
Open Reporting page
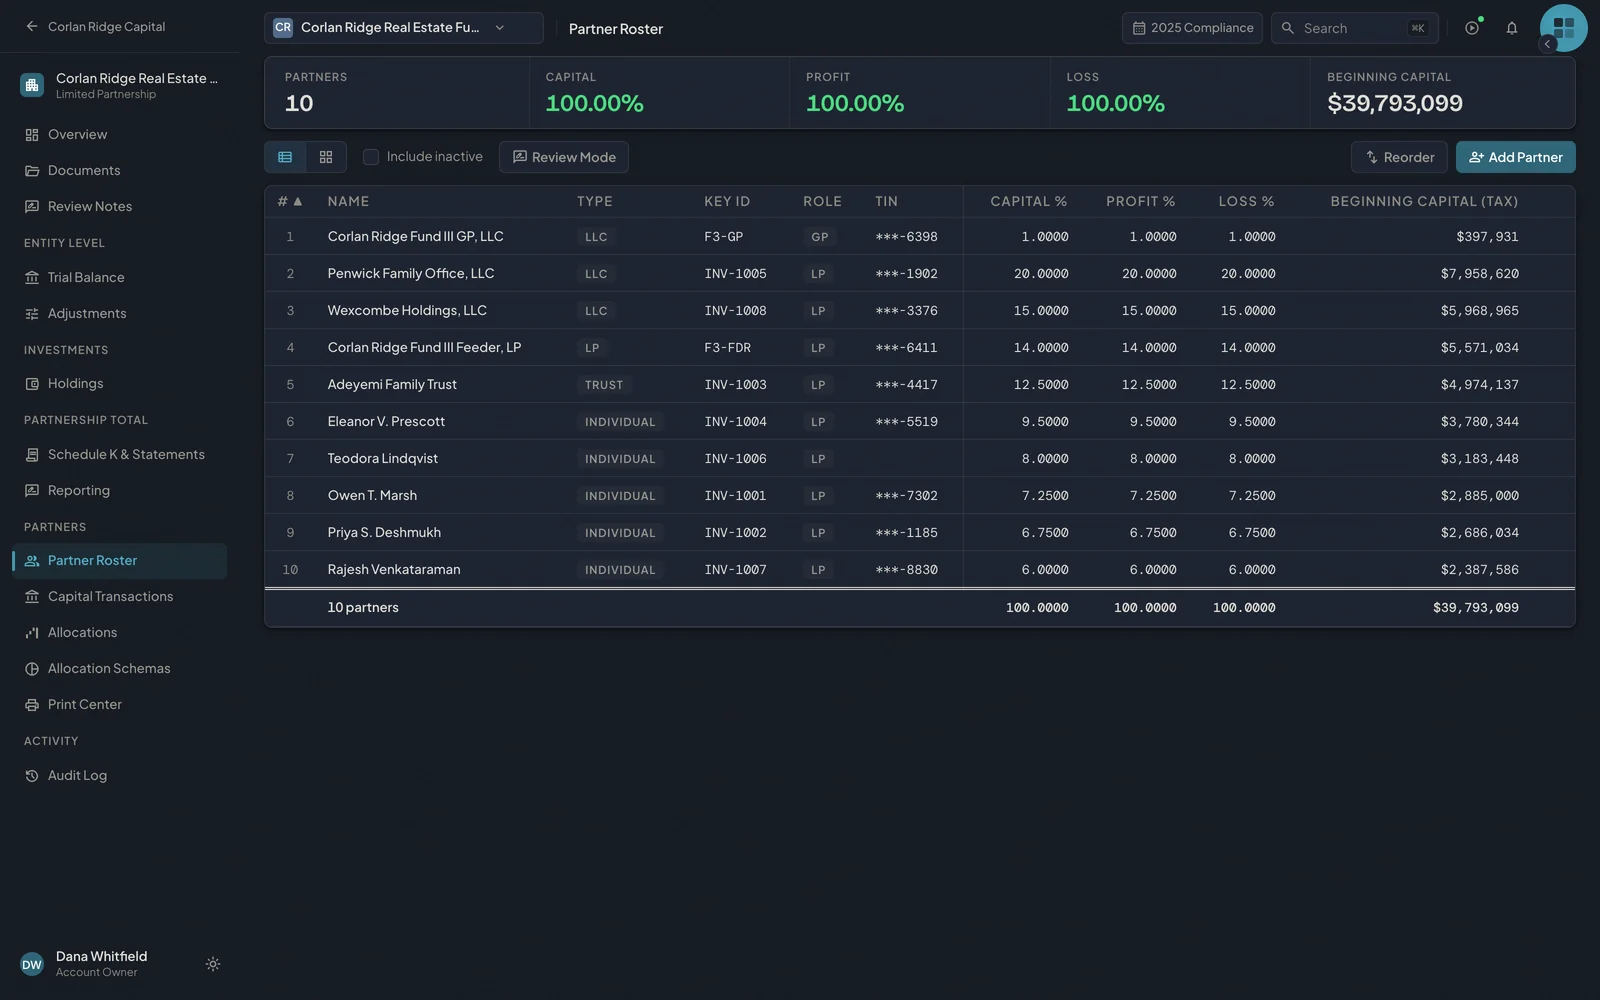click(x=120, y=490)
